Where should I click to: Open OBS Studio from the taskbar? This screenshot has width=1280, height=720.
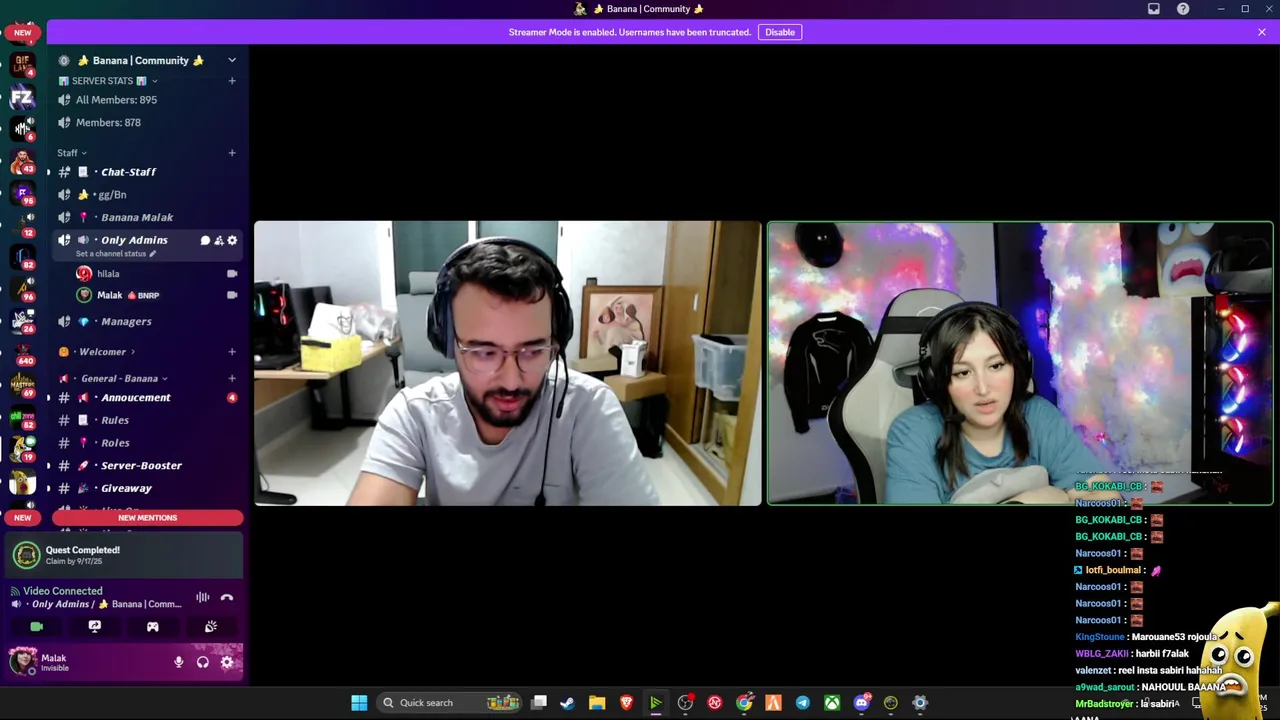(x=685, y=703)
